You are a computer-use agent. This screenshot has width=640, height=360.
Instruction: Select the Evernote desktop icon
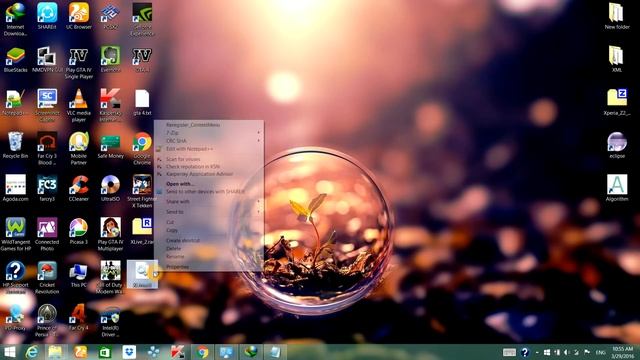110,60
